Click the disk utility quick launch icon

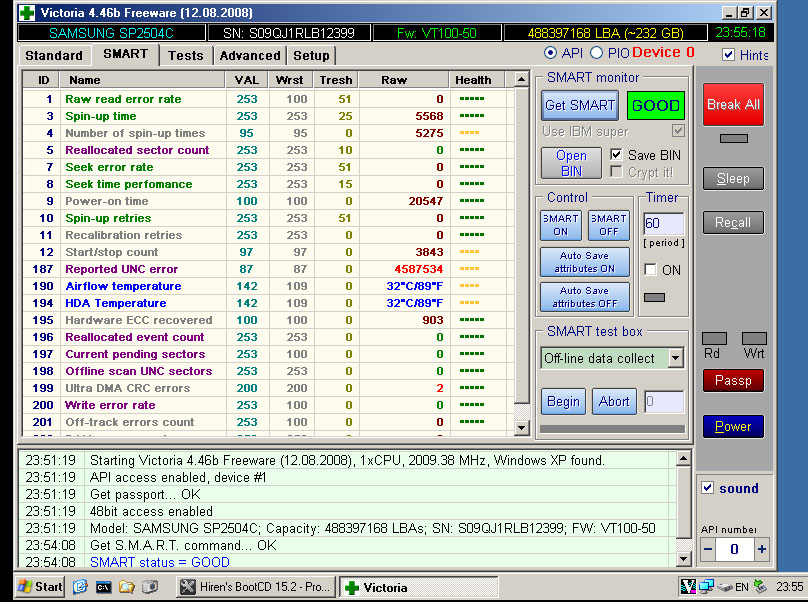150,587
